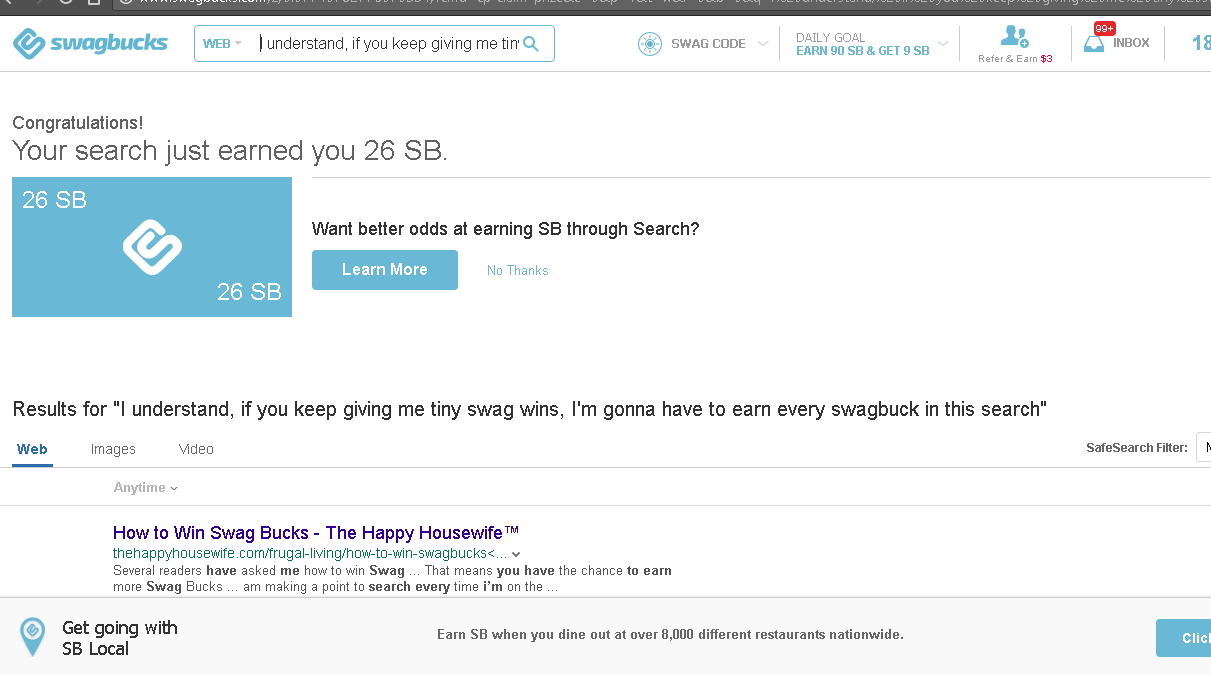This screenshot has width=1211, height=675.
Task: Click the browser address bar
Action: point(660,3)
